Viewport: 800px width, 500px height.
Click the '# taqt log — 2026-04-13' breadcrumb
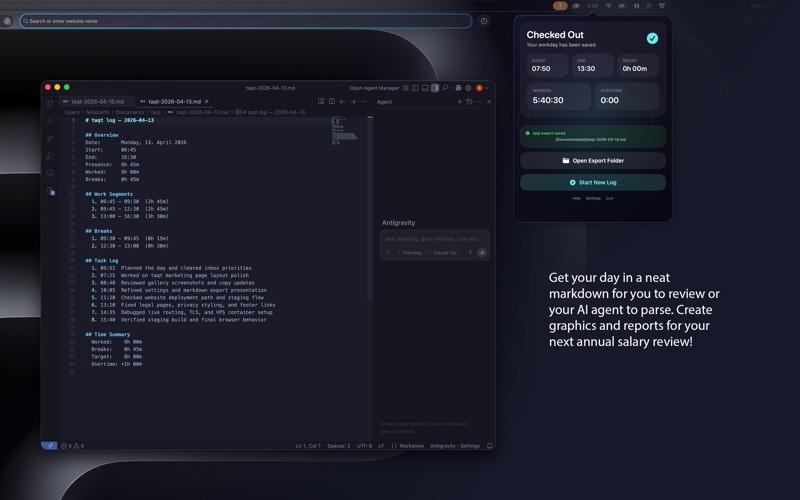[270, 112]
